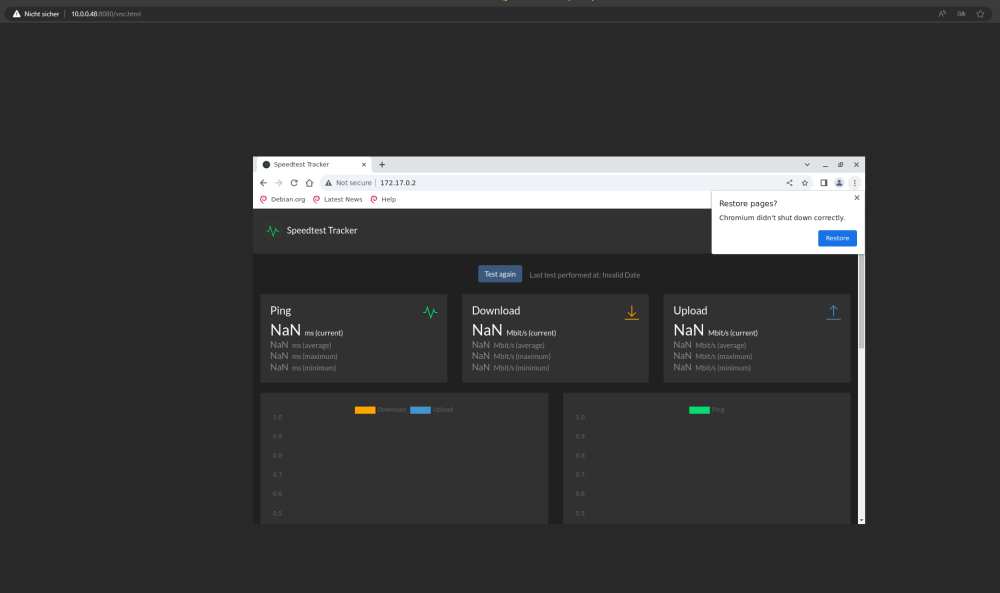1000x593 pixels.
Task: Toggle Ping series in chart legend
Action: pos(707,410)
